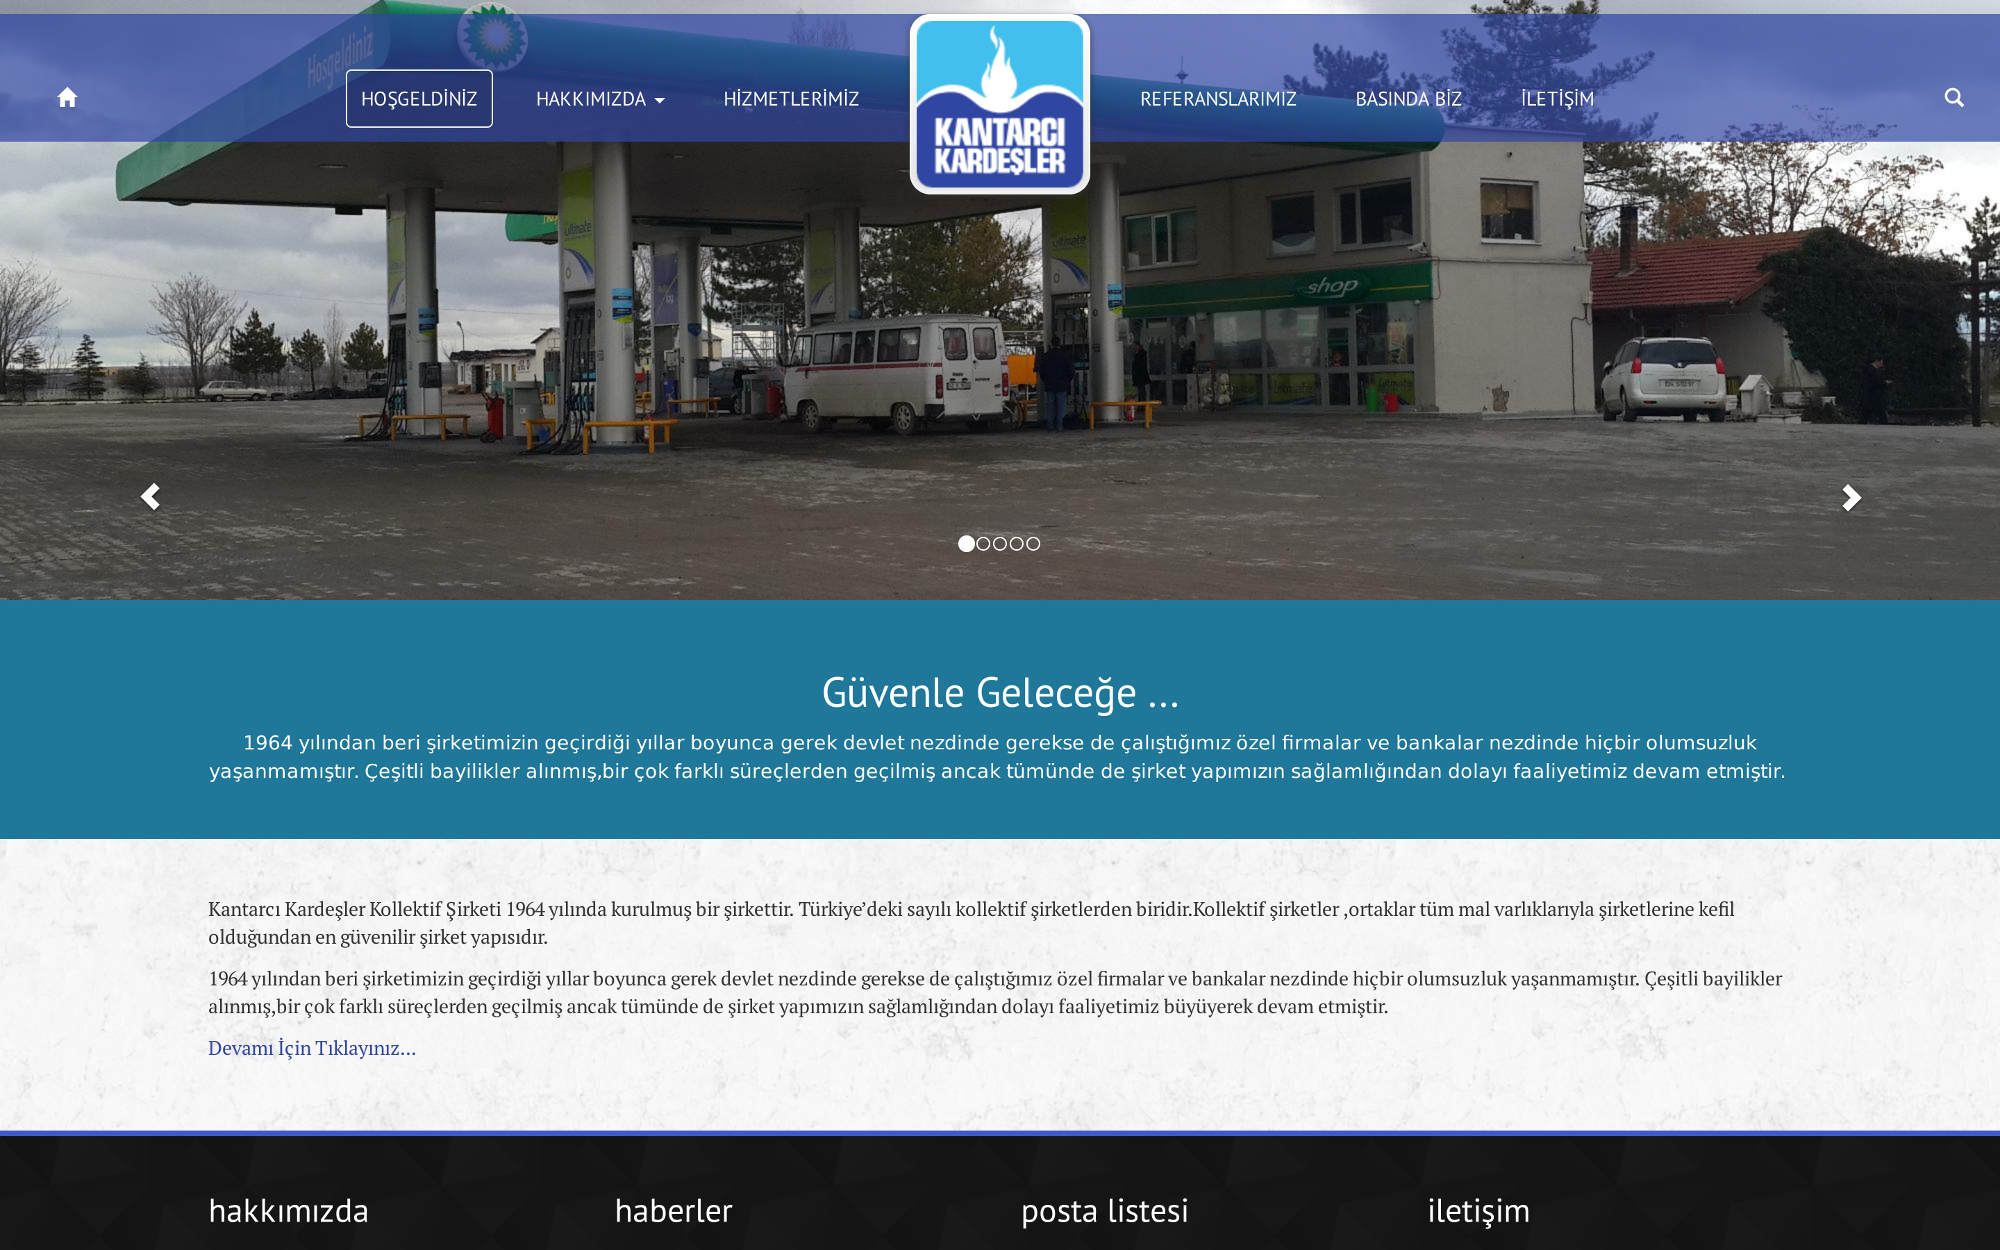Advance to next slide arrow
The image size is (2000, 1250).
click(1851, 497)
